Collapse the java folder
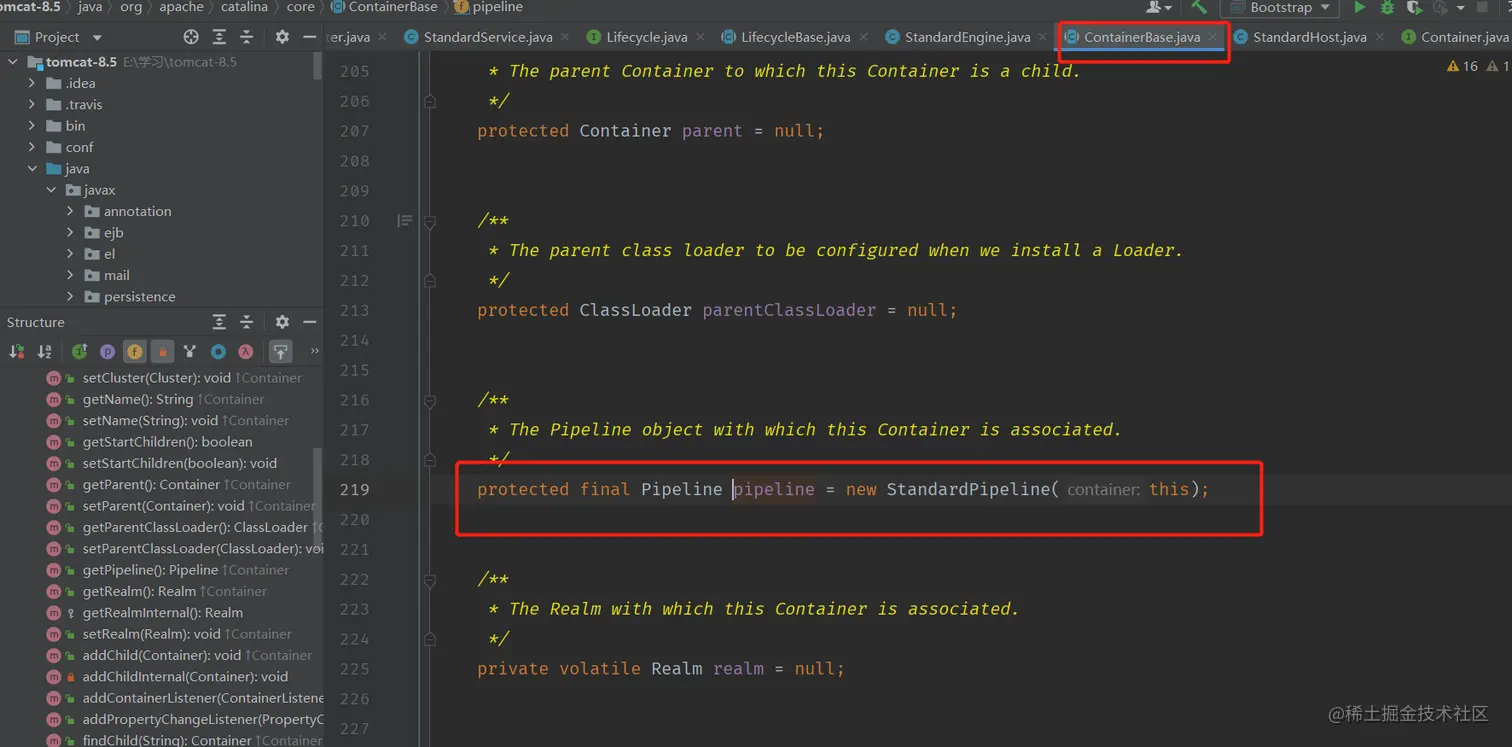 [32, 168]
